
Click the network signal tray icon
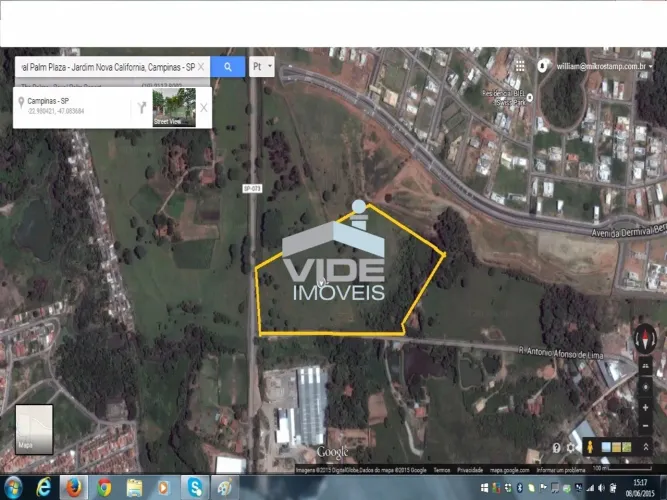tap(590, 488)
